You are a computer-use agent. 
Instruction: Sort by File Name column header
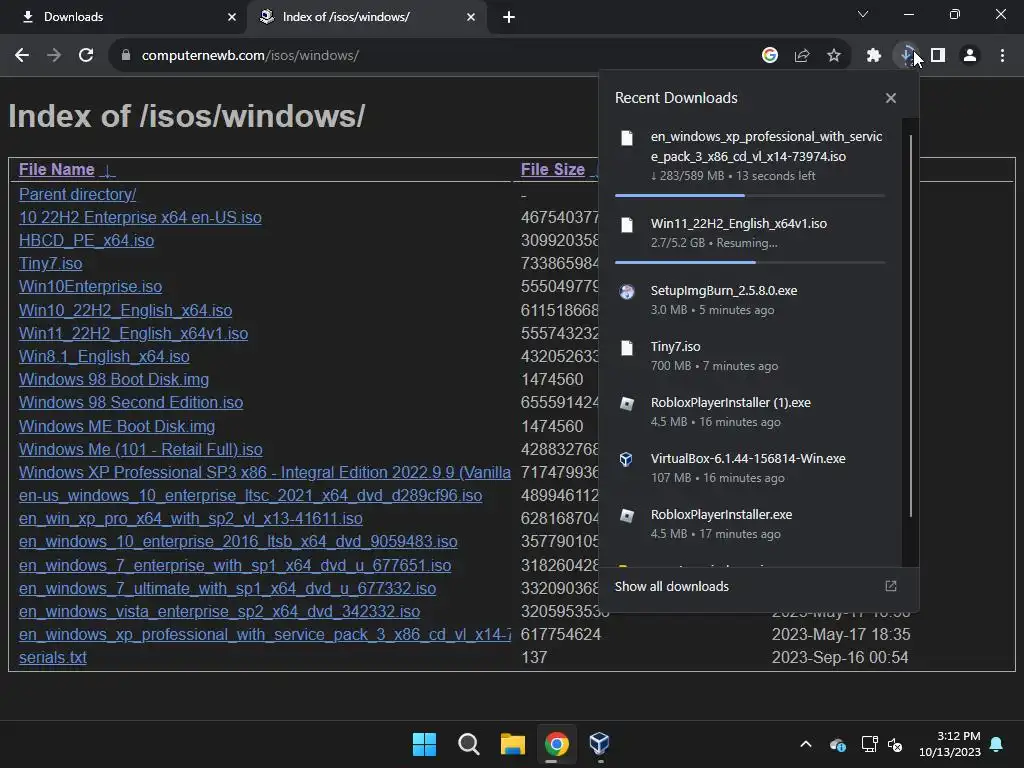56,170
